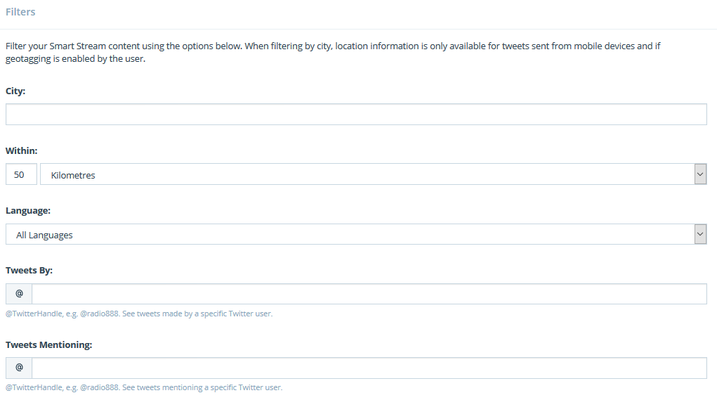The width and height of the screenshot is (717, 400).
Task: Expand the All Languages dropdown arrow
Action: (x=700, y=234)
